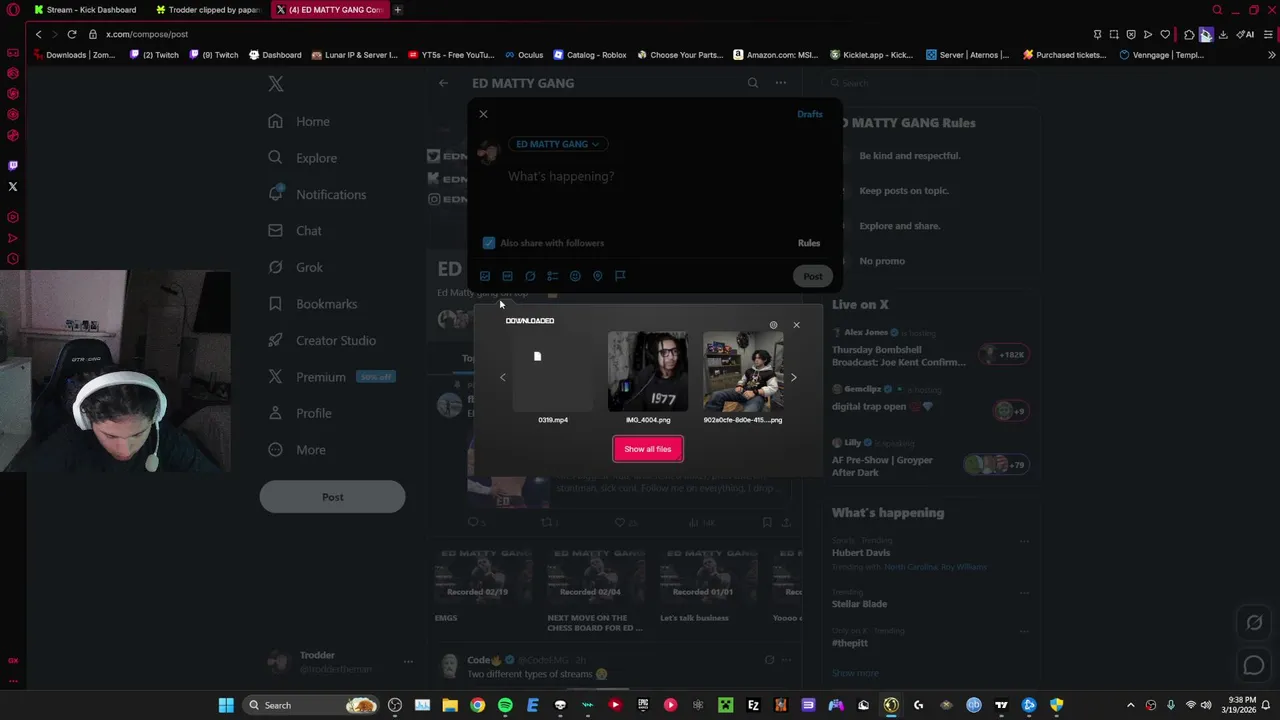Viewport: 1280px width, 720px height.
Task: Click the sidebar Post button
Action: (333, 497)
